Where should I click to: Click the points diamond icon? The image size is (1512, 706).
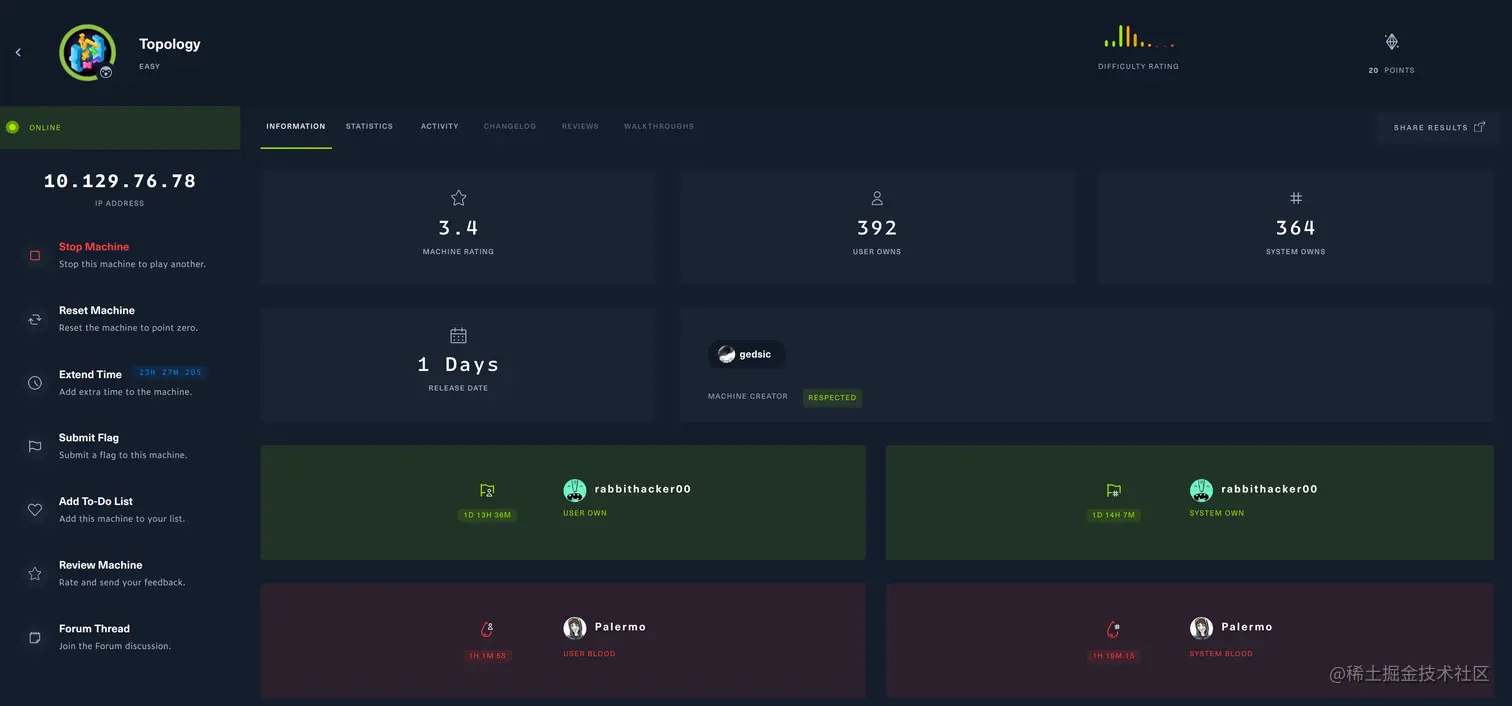point(1391,41)
